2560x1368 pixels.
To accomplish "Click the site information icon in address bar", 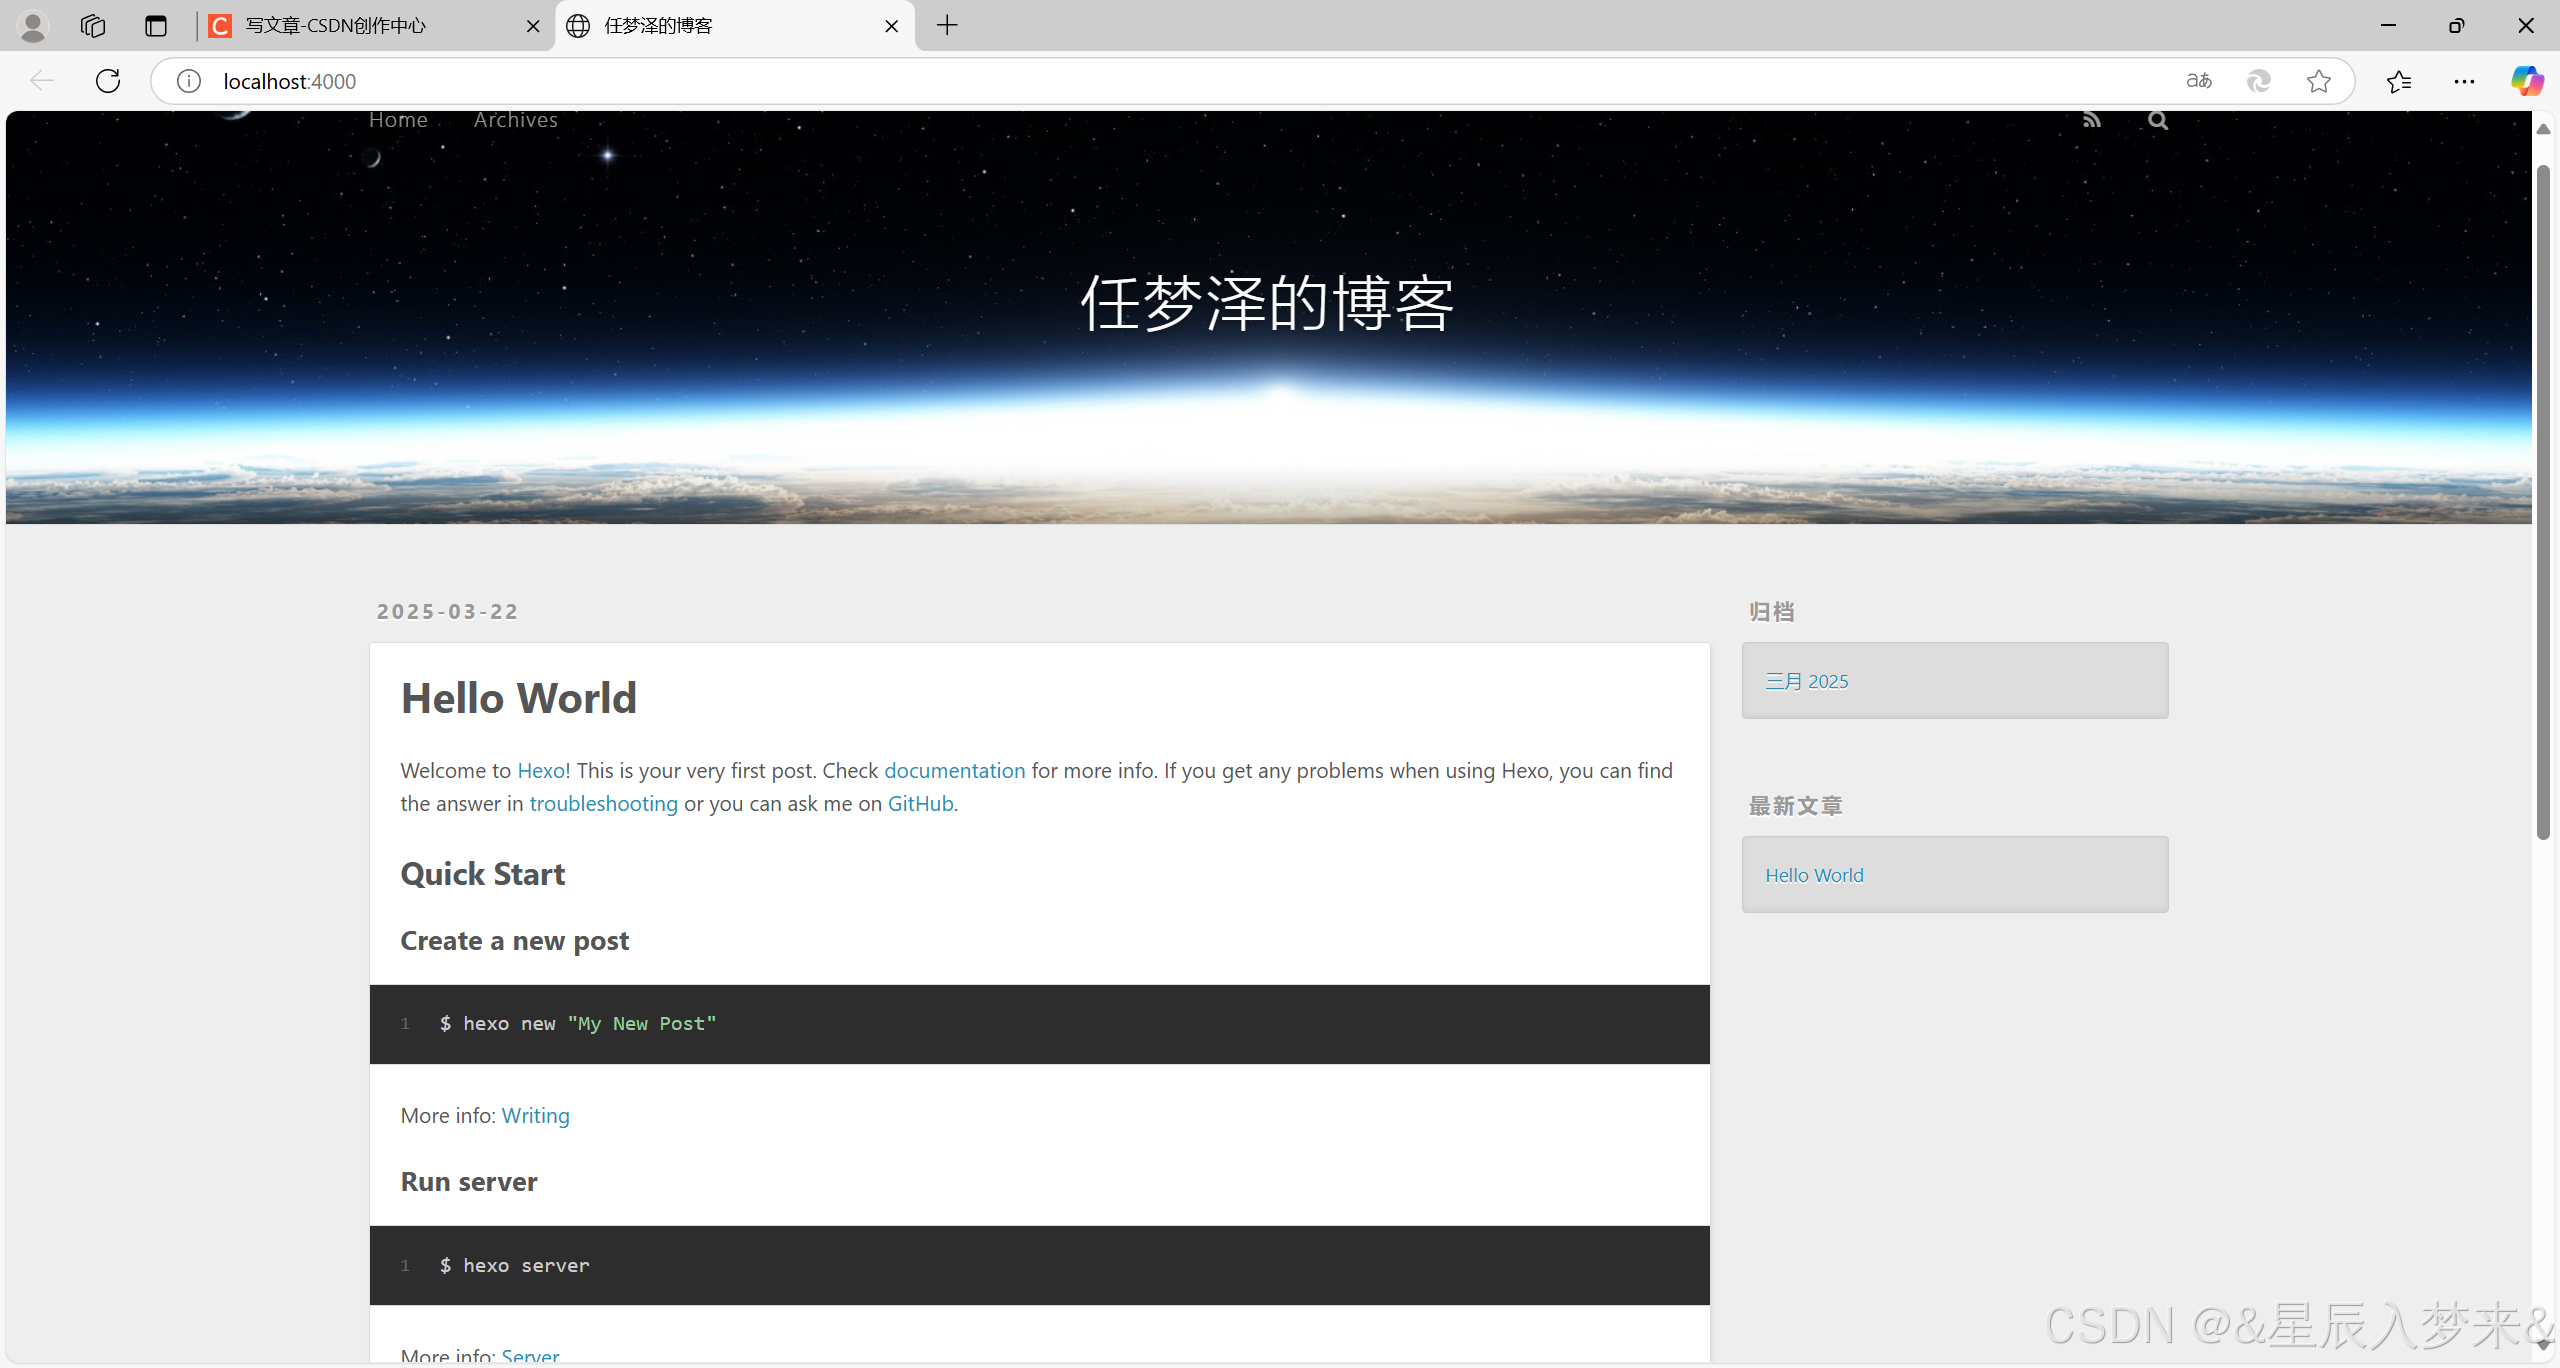I will (x=188, y=81).
